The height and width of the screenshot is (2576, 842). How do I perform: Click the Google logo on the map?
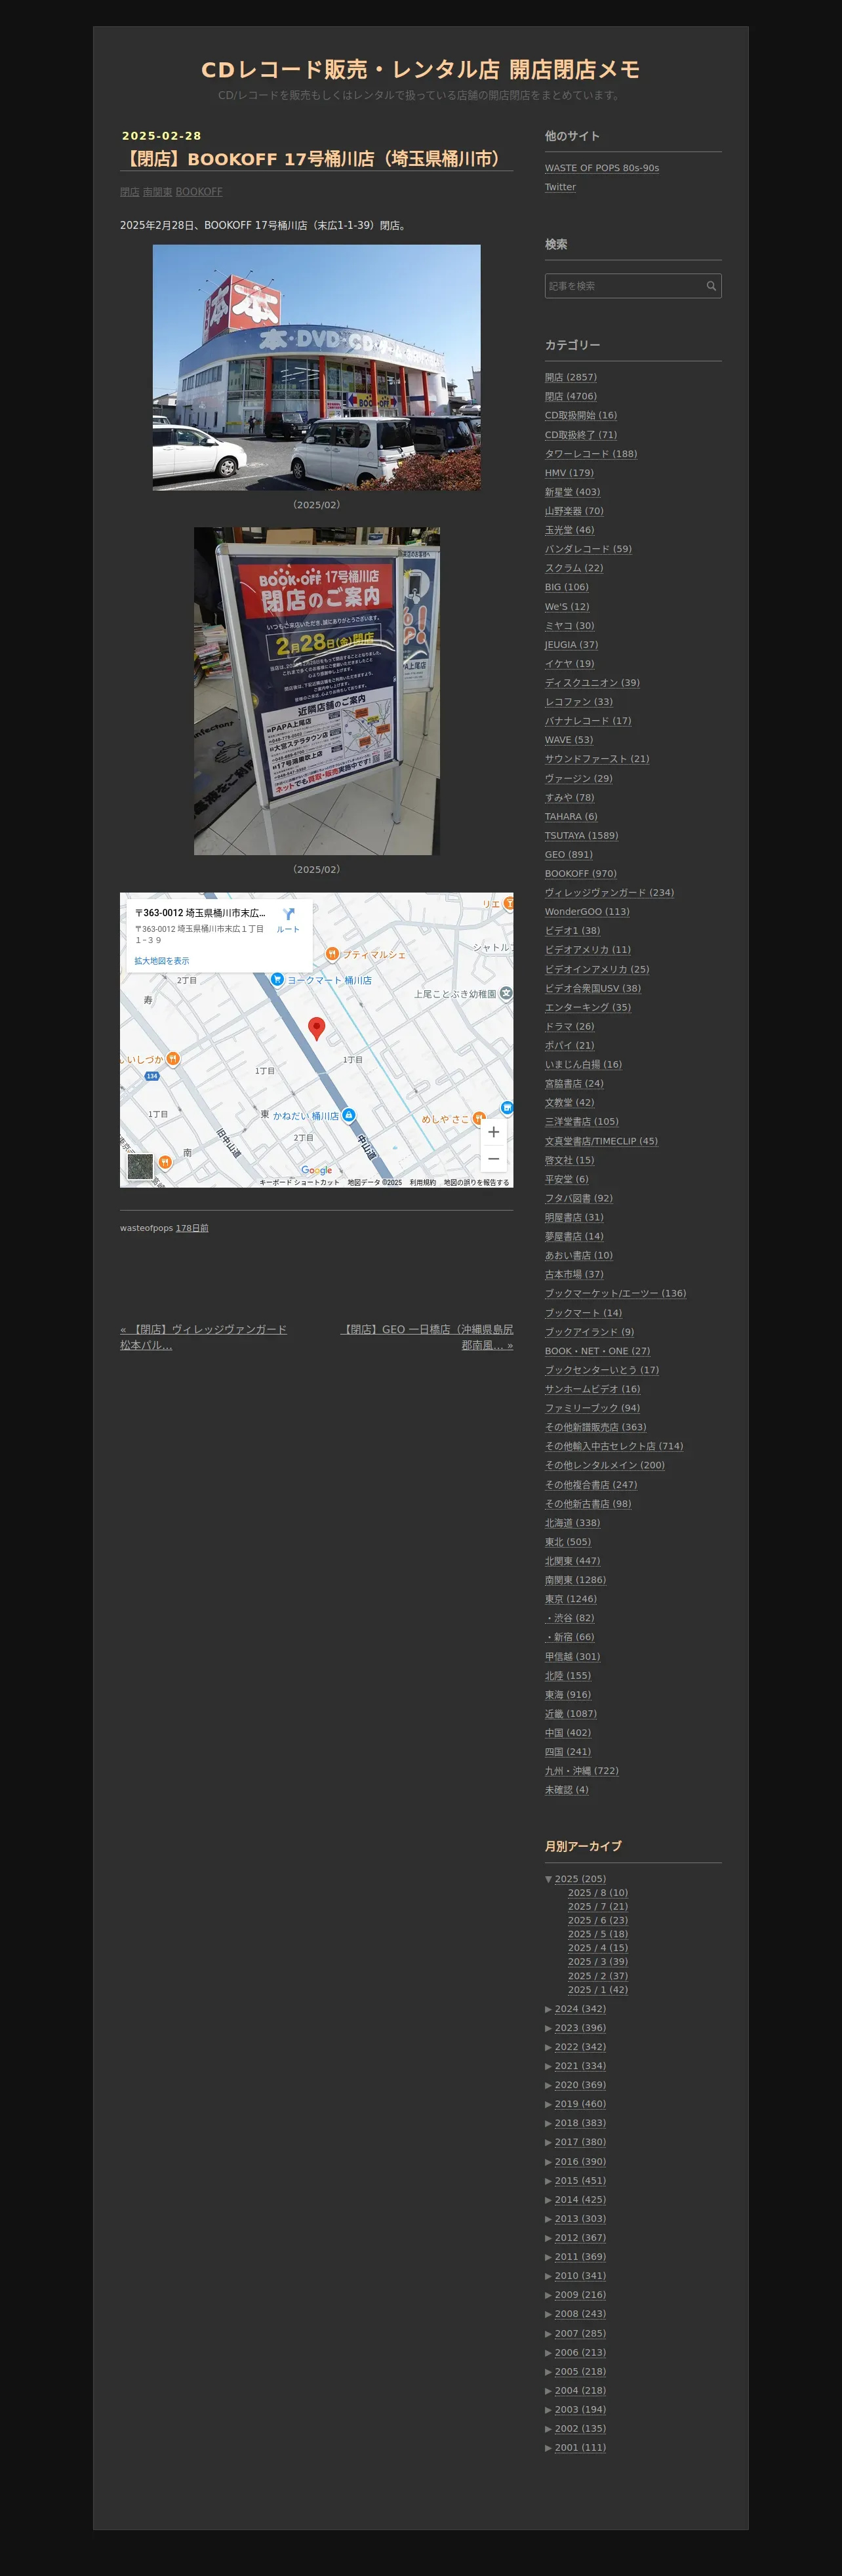click(317, 1170)
